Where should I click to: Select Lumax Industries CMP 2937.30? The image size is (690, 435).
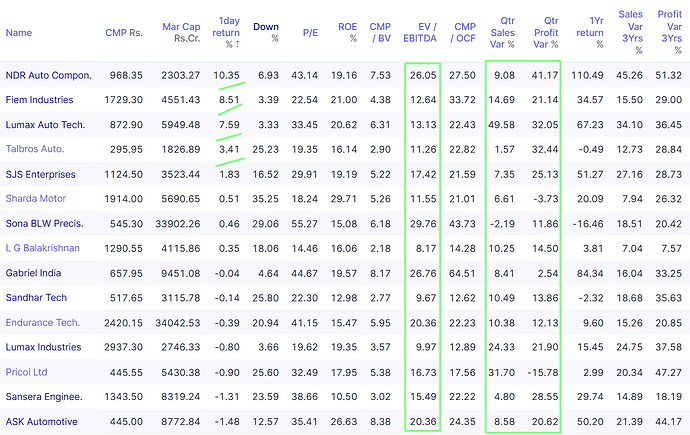point(124,347)
